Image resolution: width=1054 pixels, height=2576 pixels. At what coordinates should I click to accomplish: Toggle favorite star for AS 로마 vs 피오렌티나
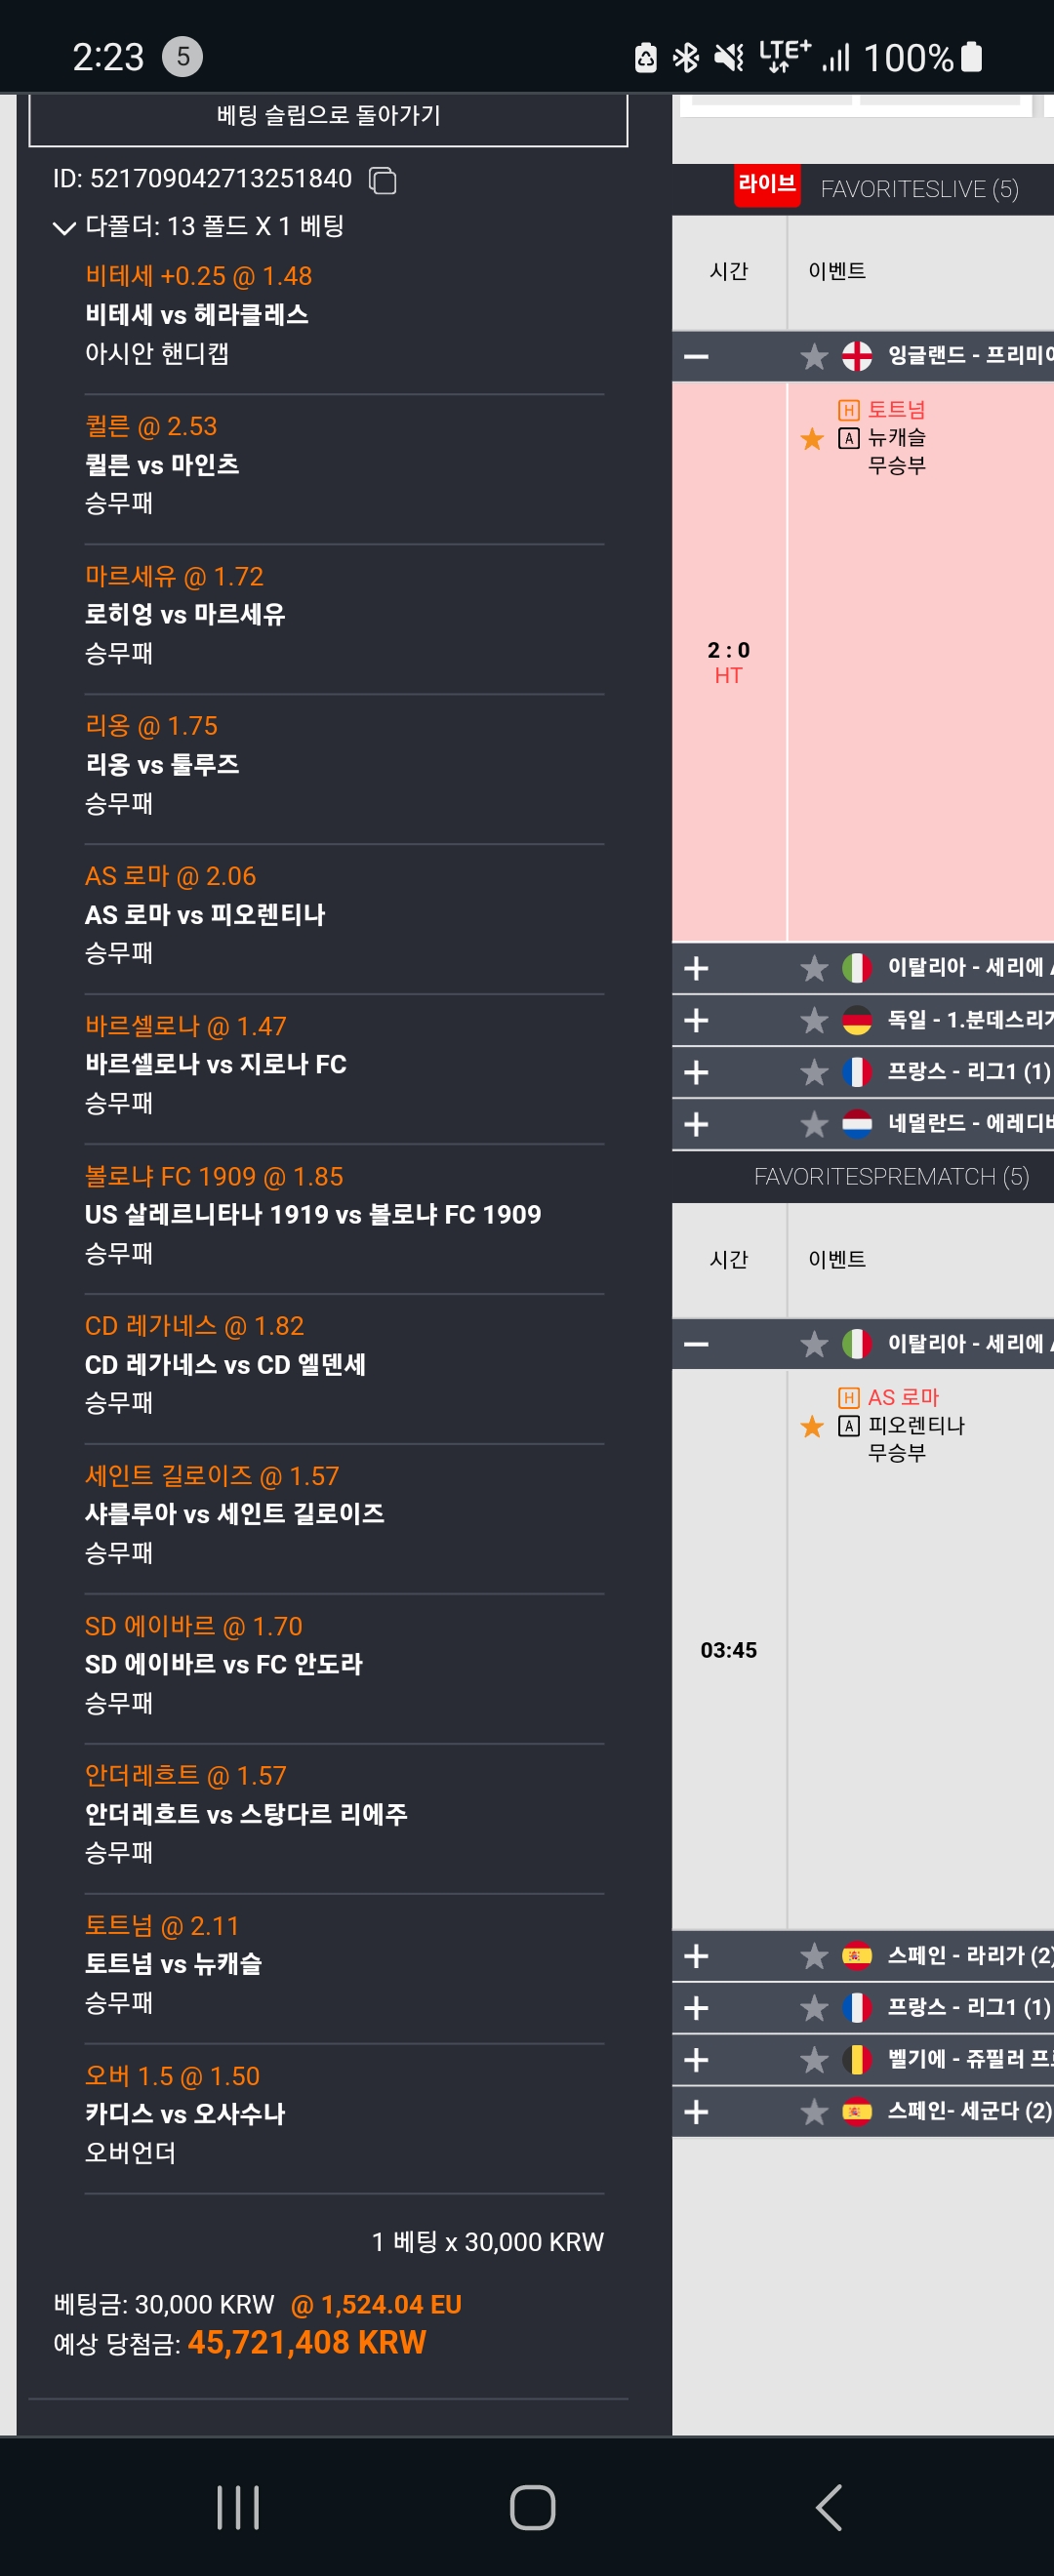[x=812, y=1427]
